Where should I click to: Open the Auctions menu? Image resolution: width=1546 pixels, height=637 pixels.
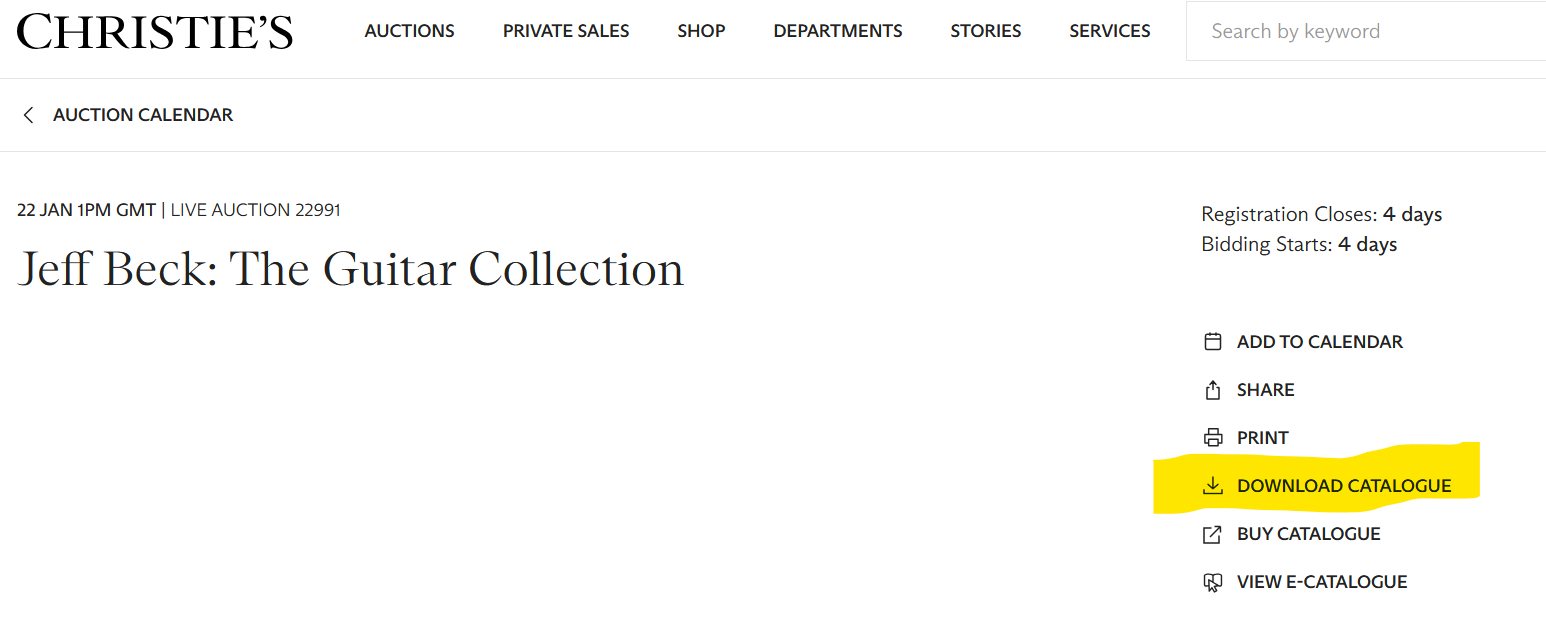point(409,31)
